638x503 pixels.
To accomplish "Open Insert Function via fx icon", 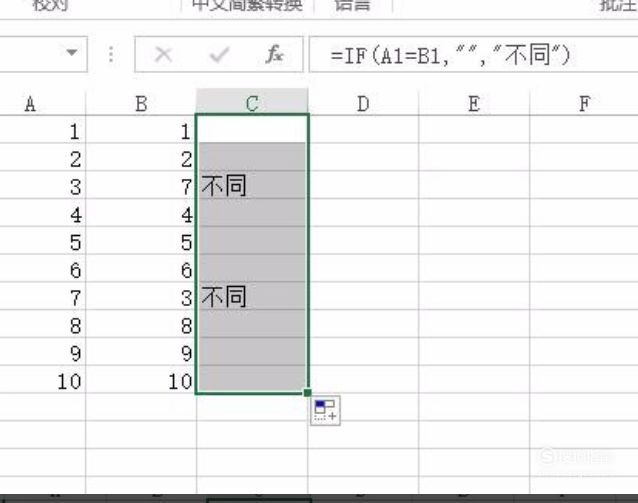I will coord(275,55).
